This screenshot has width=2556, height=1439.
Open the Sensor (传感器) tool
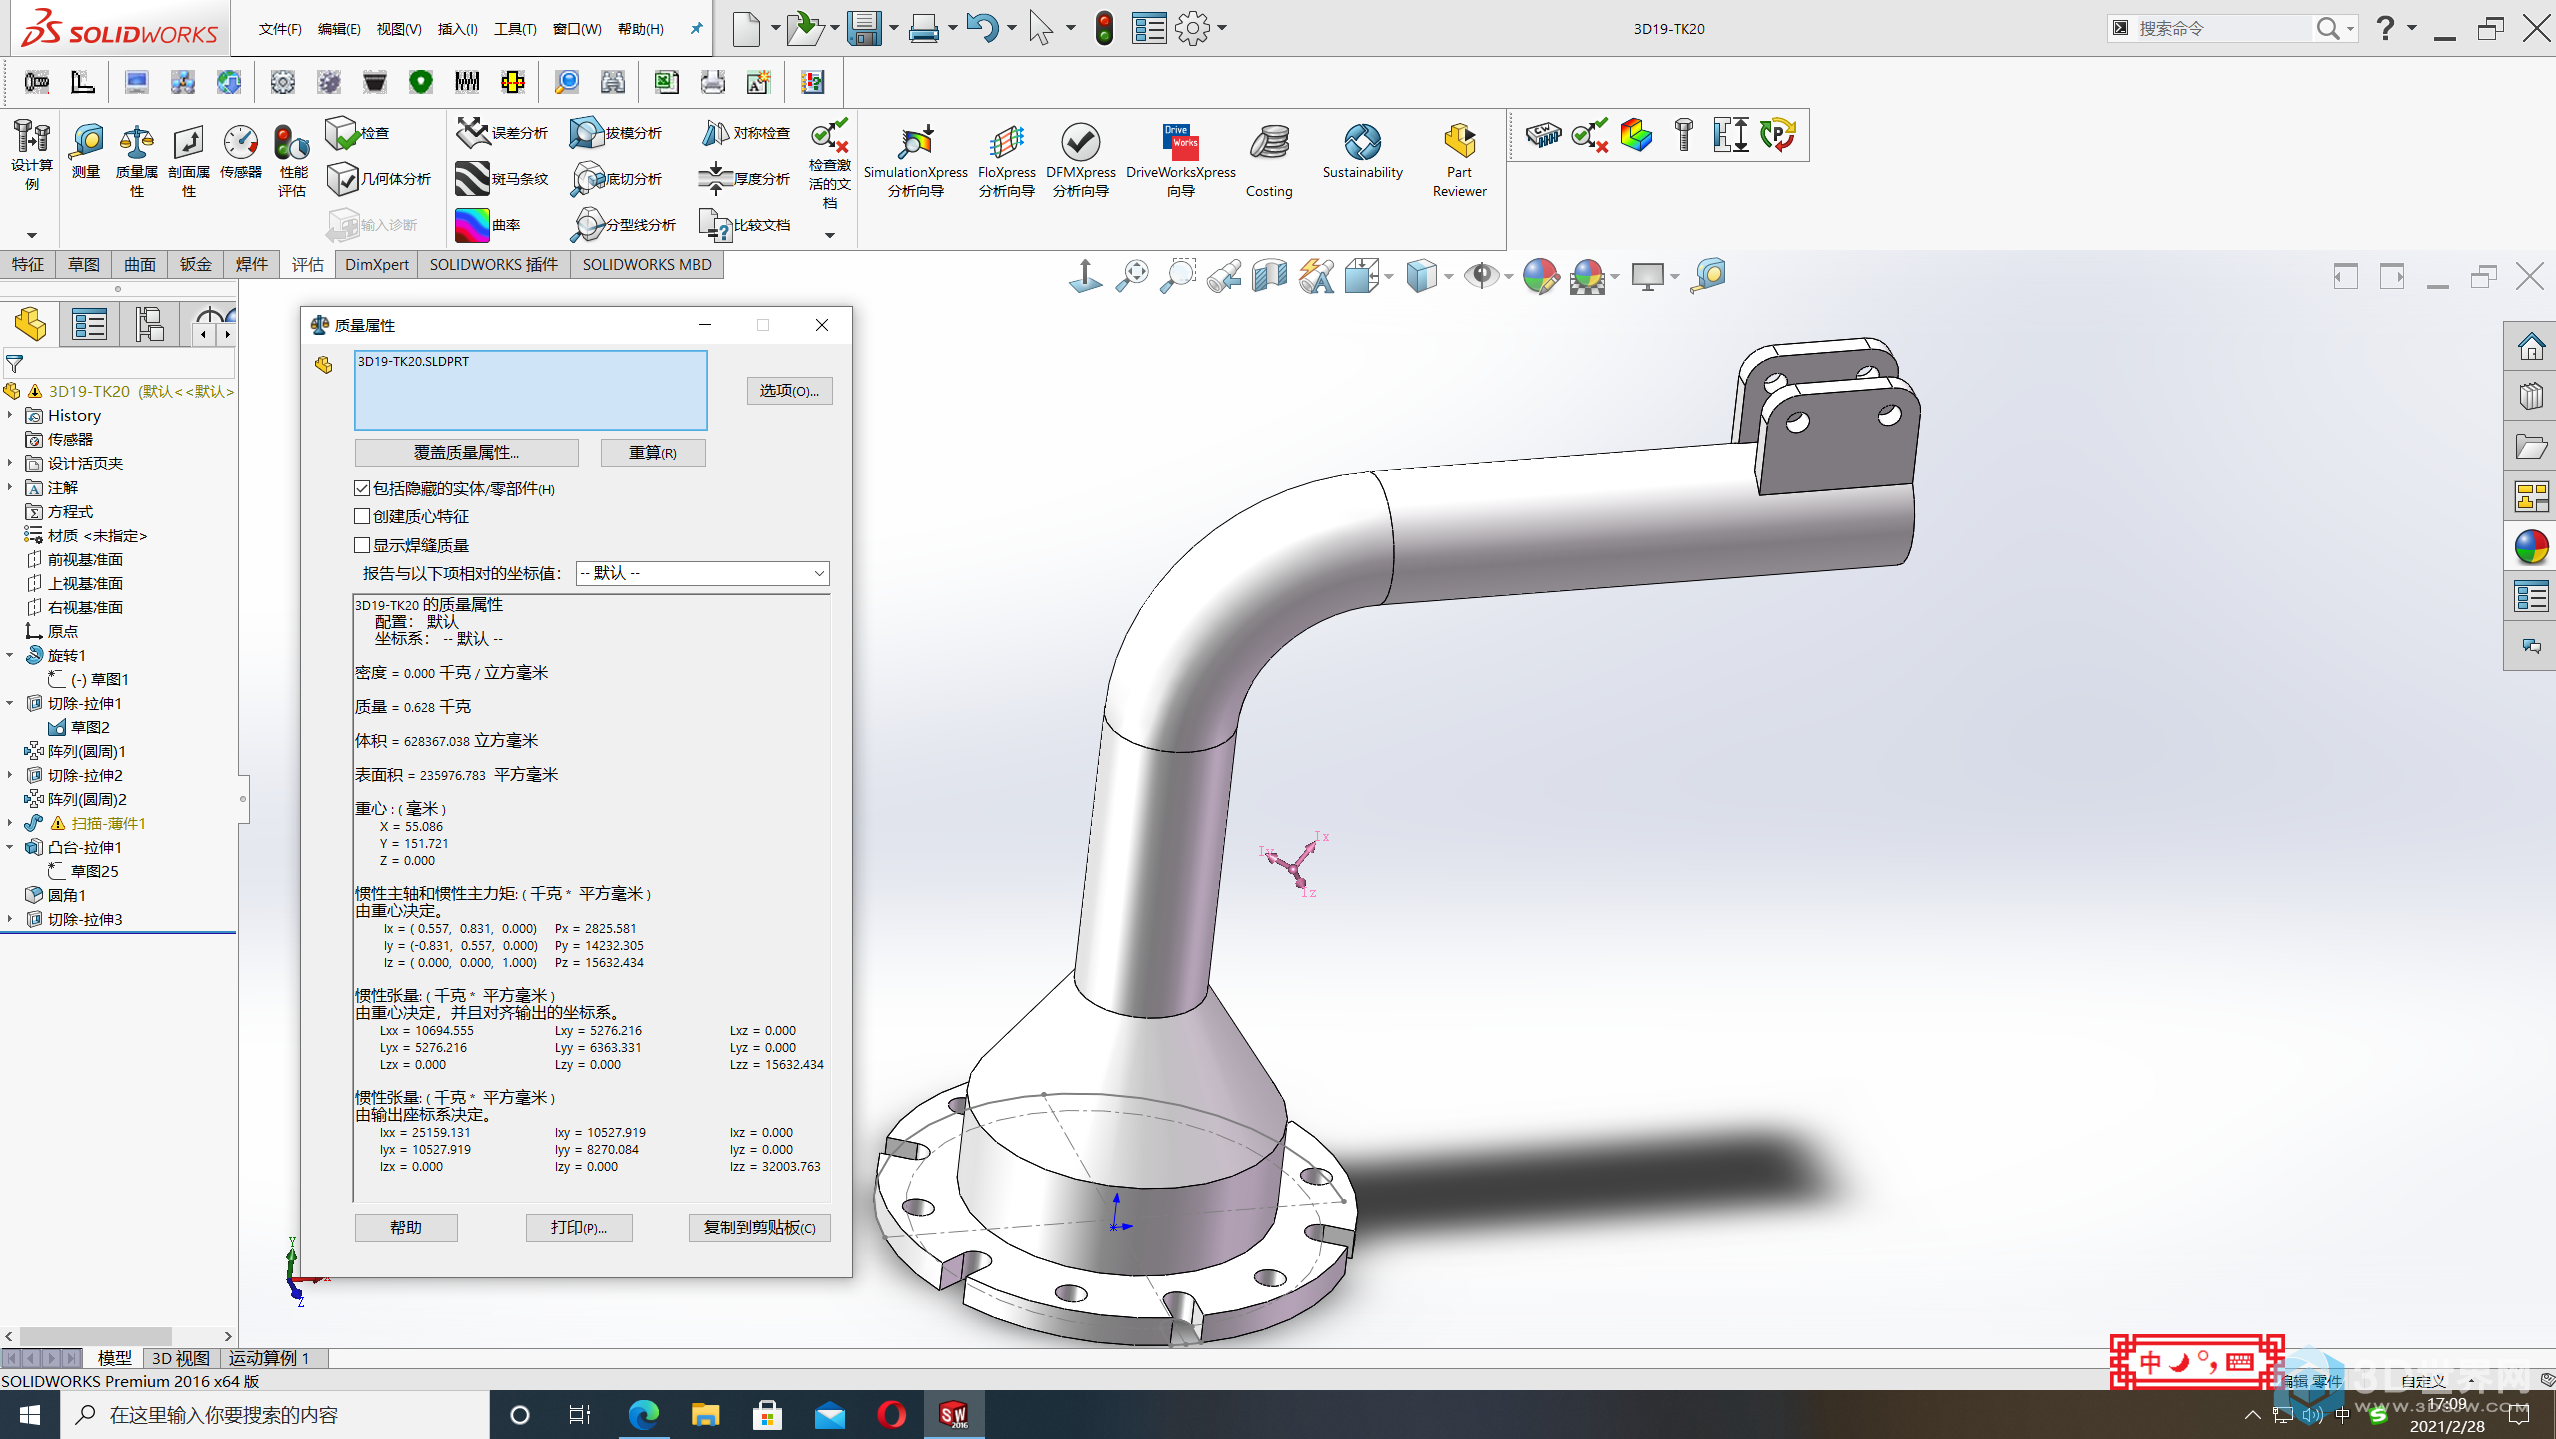(x=241, y=152)
